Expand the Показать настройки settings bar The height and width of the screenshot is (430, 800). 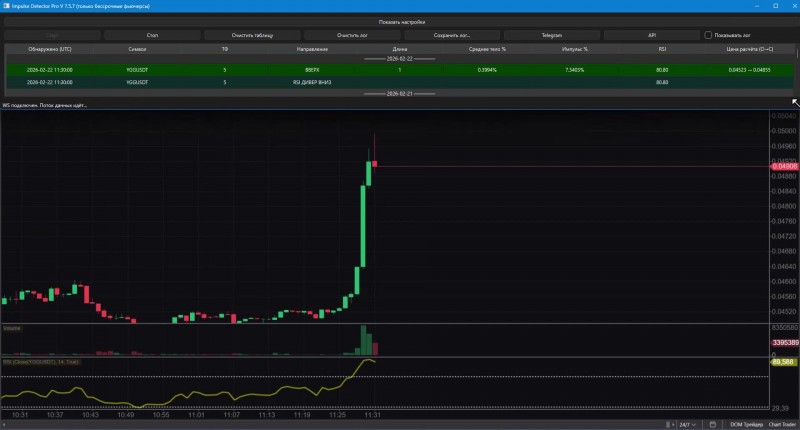(401, 22)
